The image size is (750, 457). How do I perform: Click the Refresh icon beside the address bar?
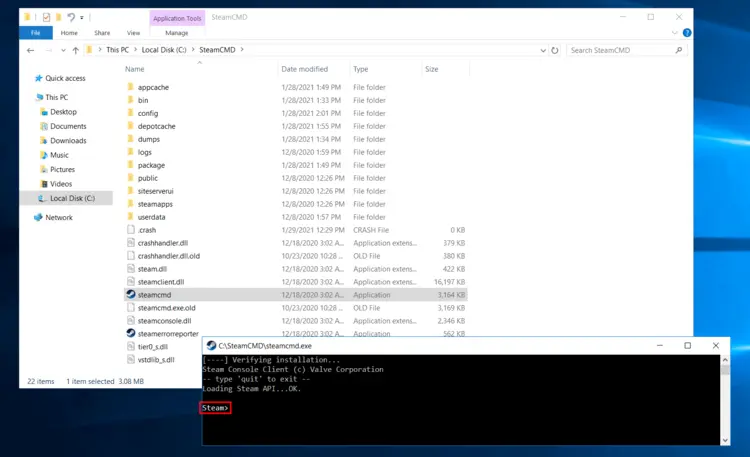(554, 49)
